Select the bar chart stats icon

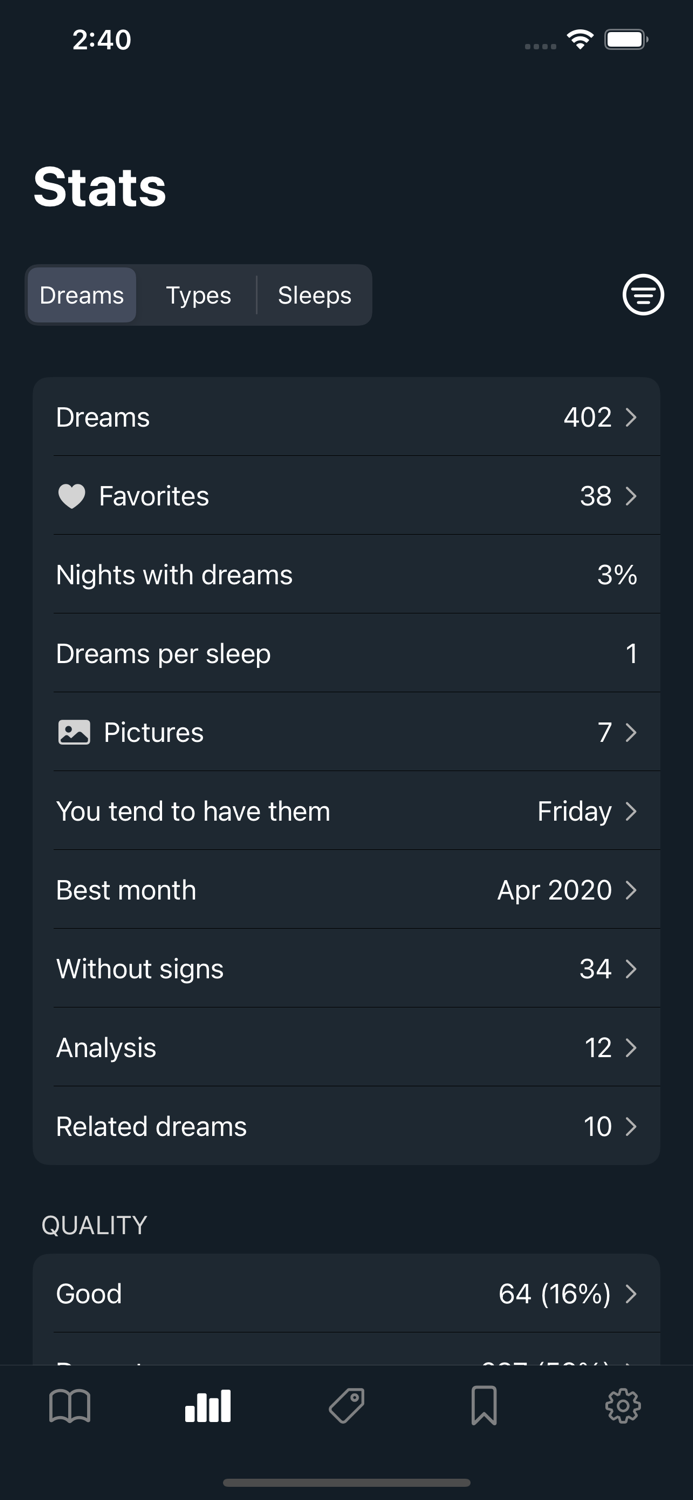click(x=207, y=1405)
